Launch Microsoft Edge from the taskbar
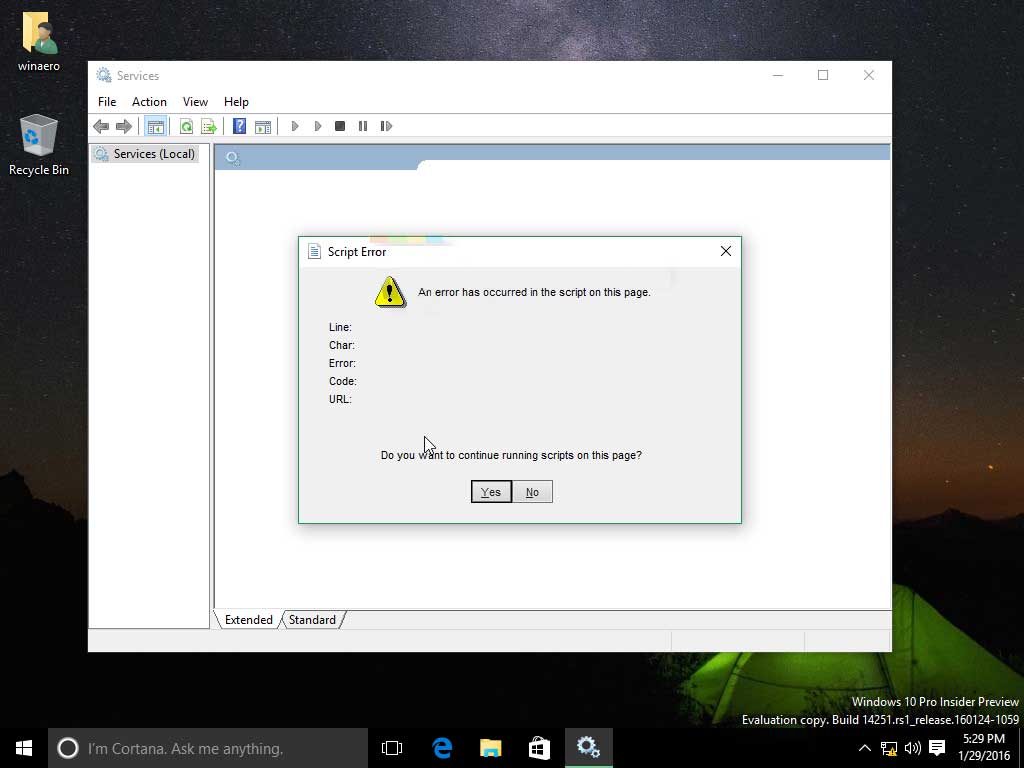Screen dimensions: 1024x768 pyautogui.click(x=440, y=747)
